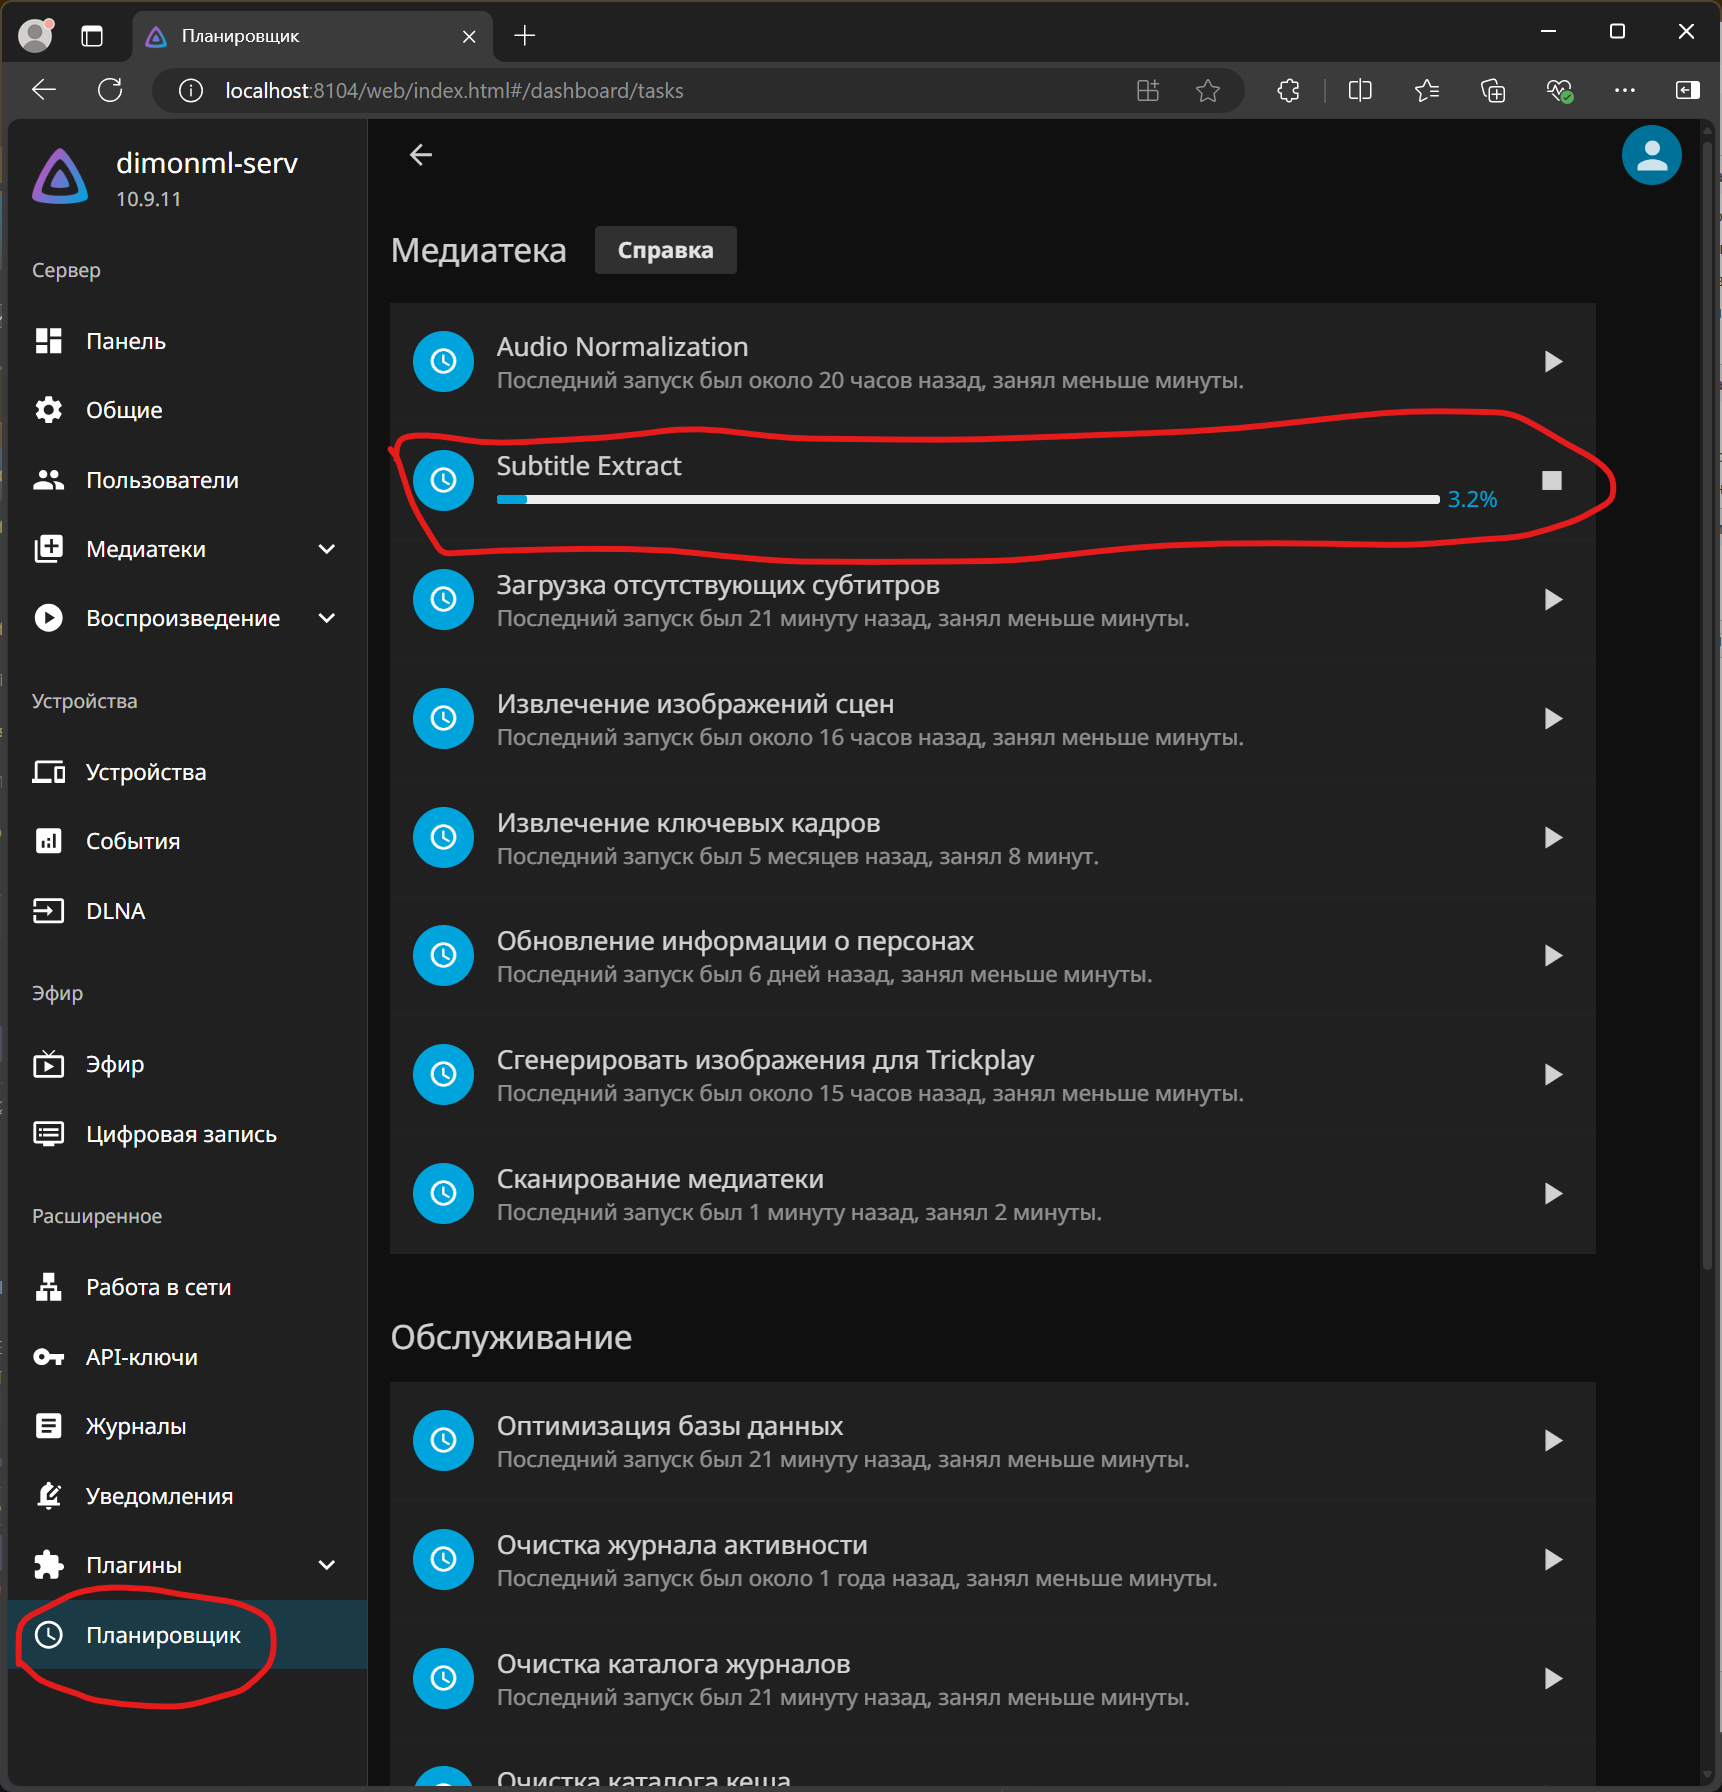Expand the Медиатеки sidebar section
The height and width of the screenshot is (1792, 1722).
(326, 550)
